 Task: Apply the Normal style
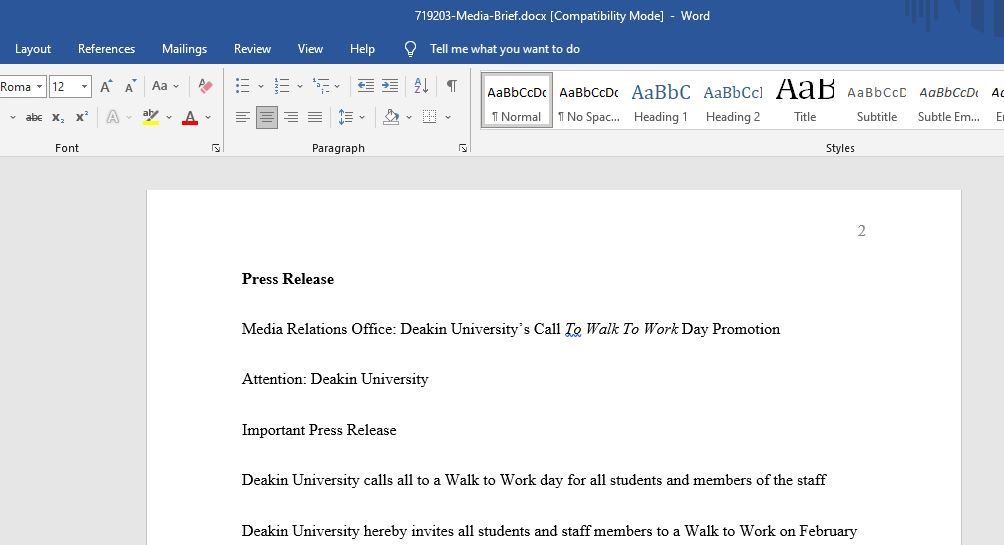tap(517, 101)
